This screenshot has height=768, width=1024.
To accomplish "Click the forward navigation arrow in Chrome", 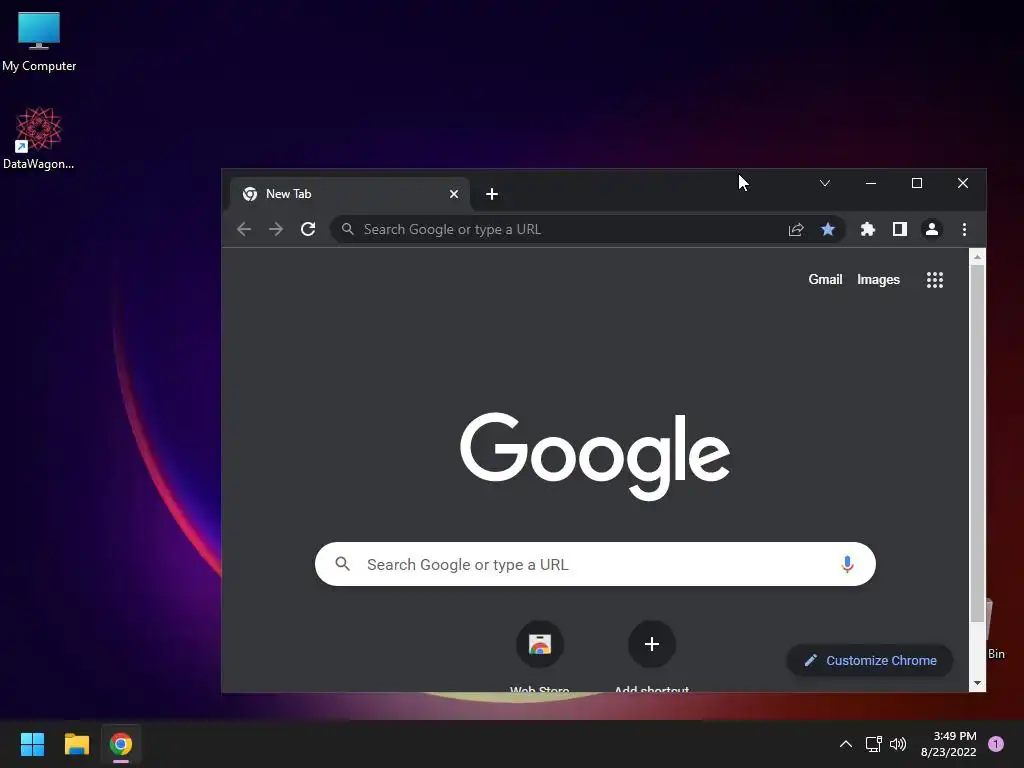I will point(276,229).
